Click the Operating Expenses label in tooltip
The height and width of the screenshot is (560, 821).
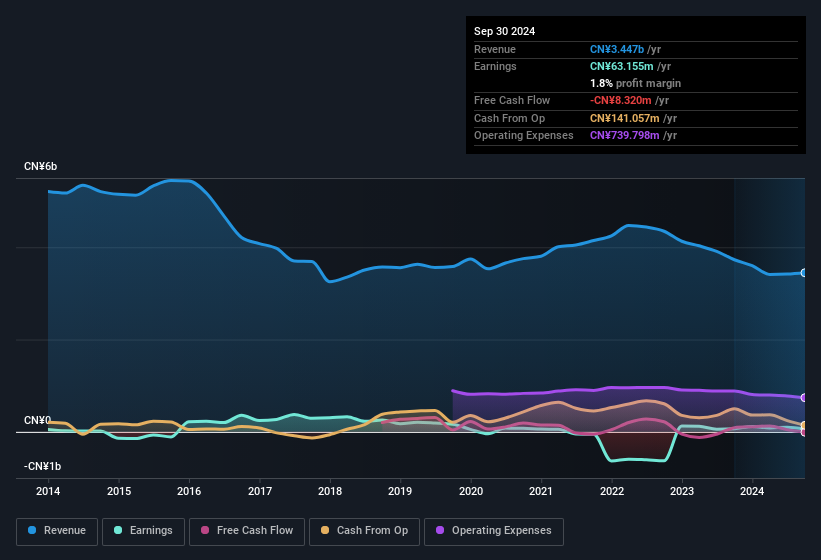(524, 136)
